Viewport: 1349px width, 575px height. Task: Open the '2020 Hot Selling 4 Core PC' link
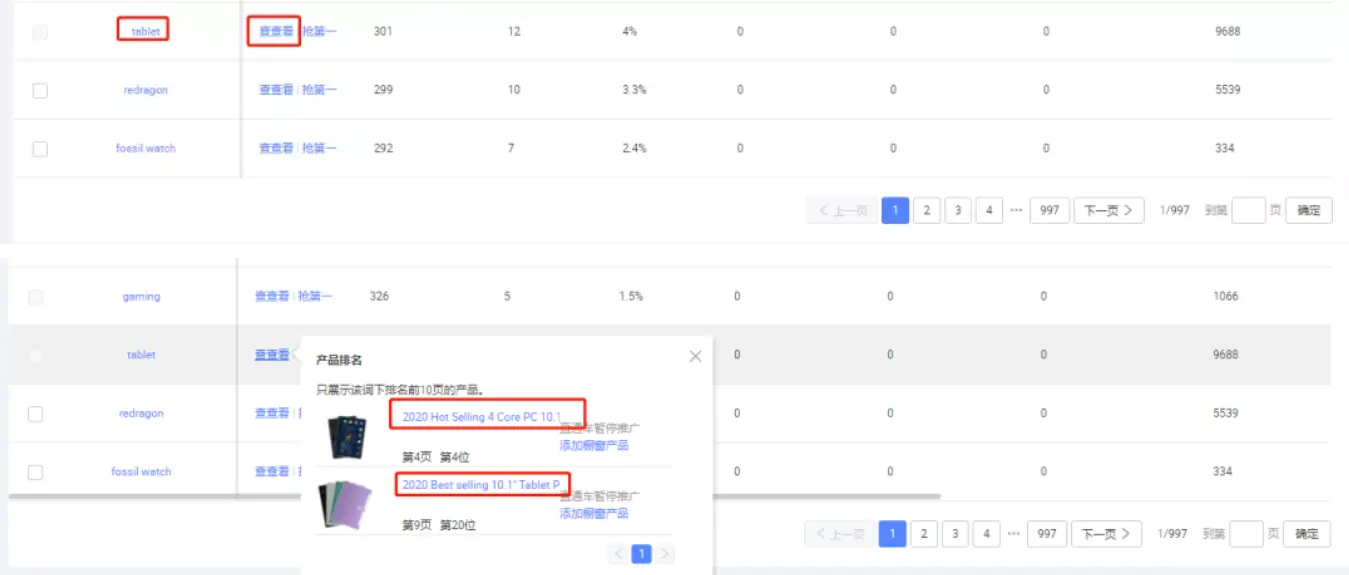pyautogui.click(x=480, y=416)
